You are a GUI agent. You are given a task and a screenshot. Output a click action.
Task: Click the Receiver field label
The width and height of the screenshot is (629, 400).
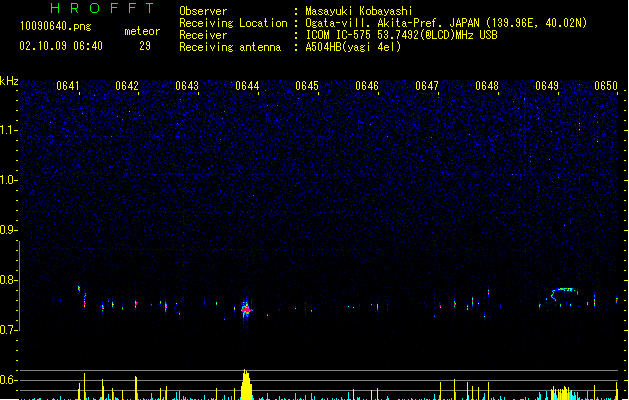point(203,35)
